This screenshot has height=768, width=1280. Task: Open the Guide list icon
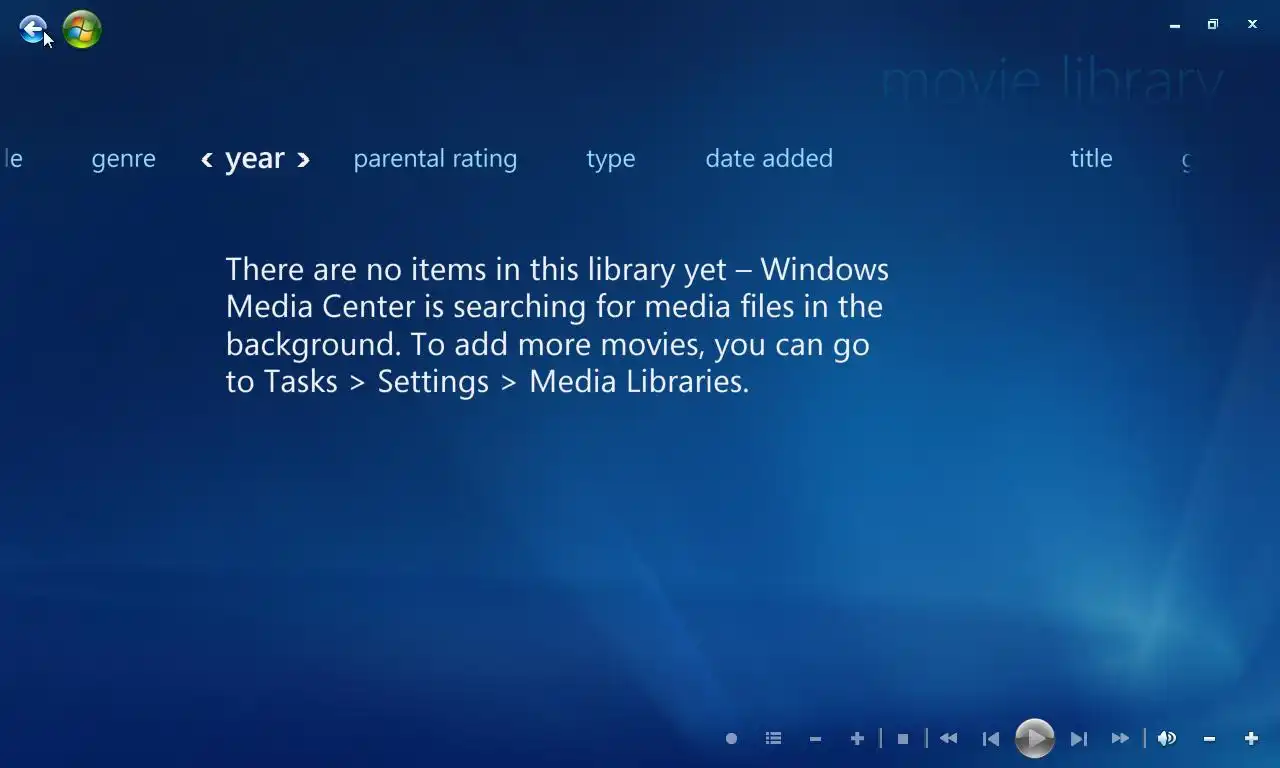click(x=773, y=739)
